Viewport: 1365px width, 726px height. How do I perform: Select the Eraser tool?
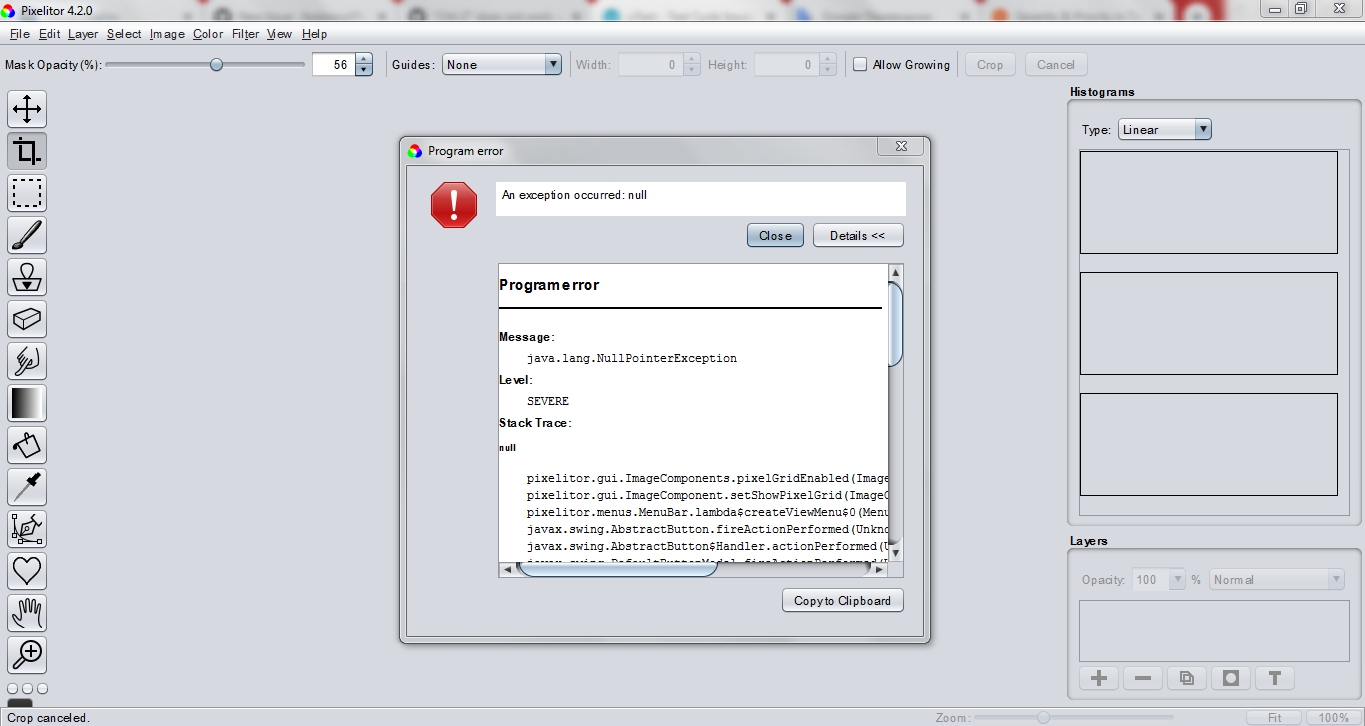point(27,319)
